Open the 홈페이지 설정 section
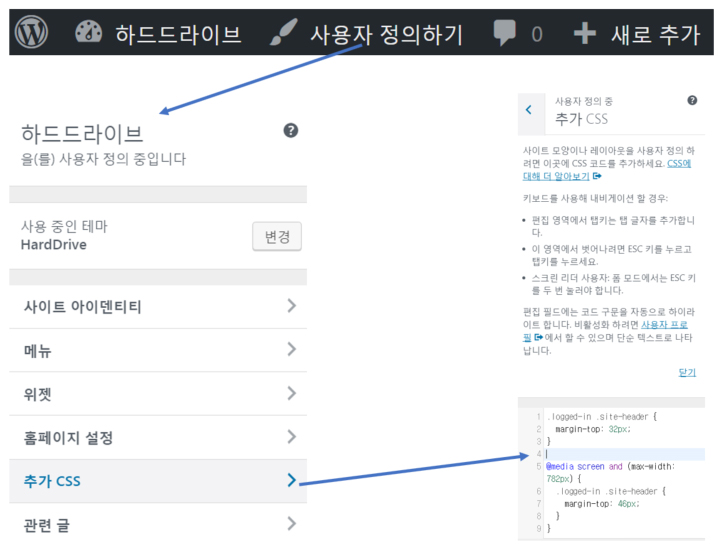This screenshot has height=552, width=722. pyautogui.click(x=158, y=437)
